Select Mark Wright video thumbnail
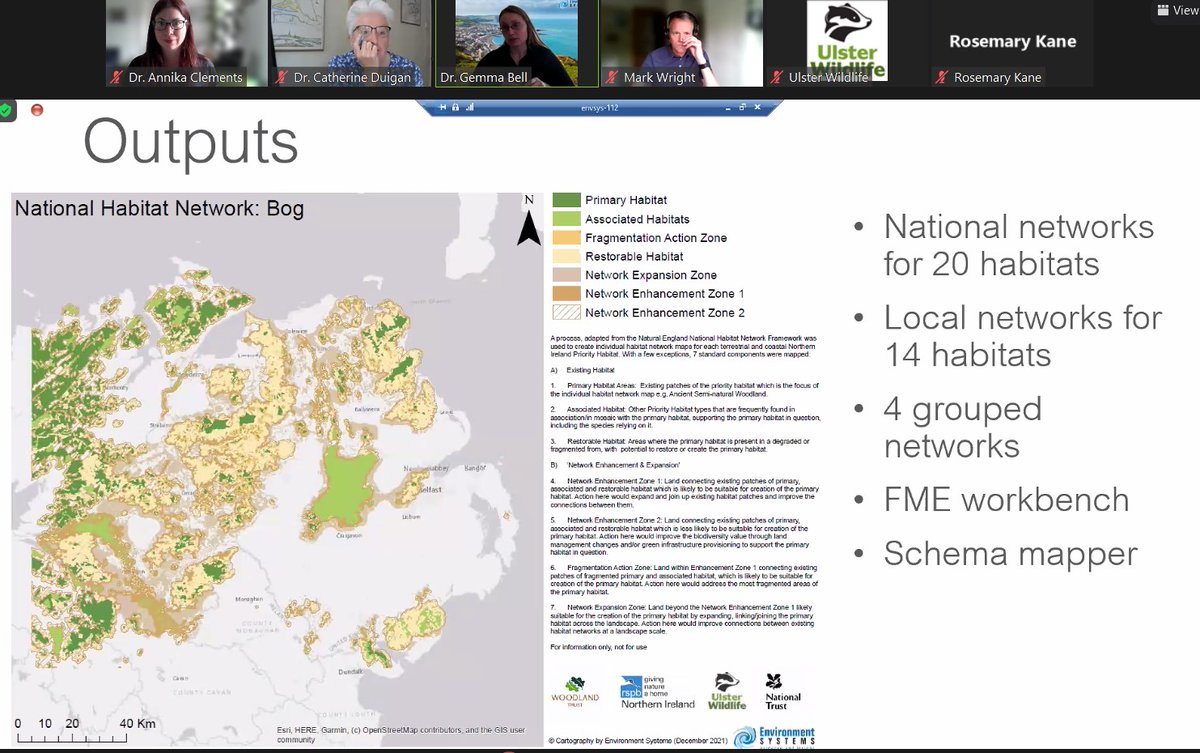Screen dimensions: 1200x753 click(x=681, y=43)
